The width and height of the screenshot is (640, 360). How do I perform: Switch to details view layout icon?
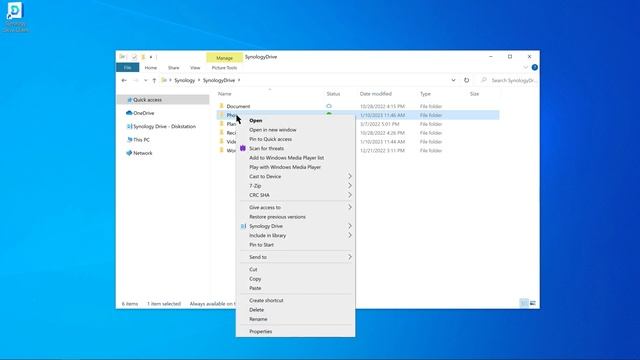point(524,303)
